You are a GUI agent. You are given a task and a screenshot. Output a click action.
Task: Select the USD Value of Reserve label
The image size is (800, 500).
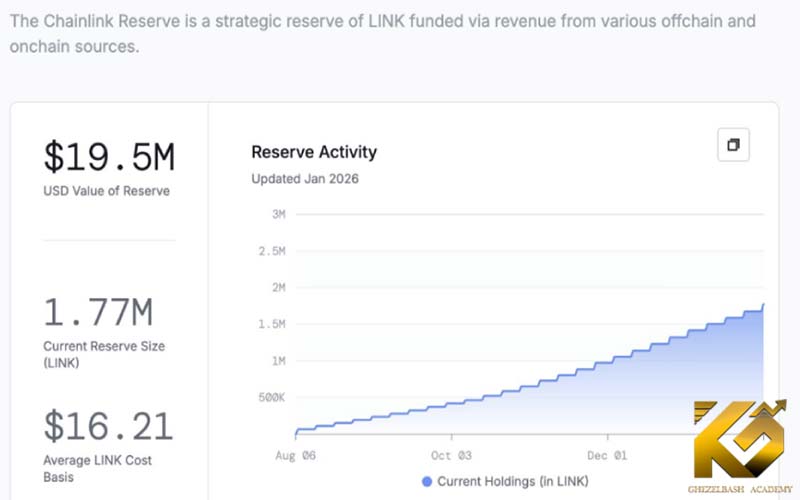pyautogui.click(x=106, y=191)
